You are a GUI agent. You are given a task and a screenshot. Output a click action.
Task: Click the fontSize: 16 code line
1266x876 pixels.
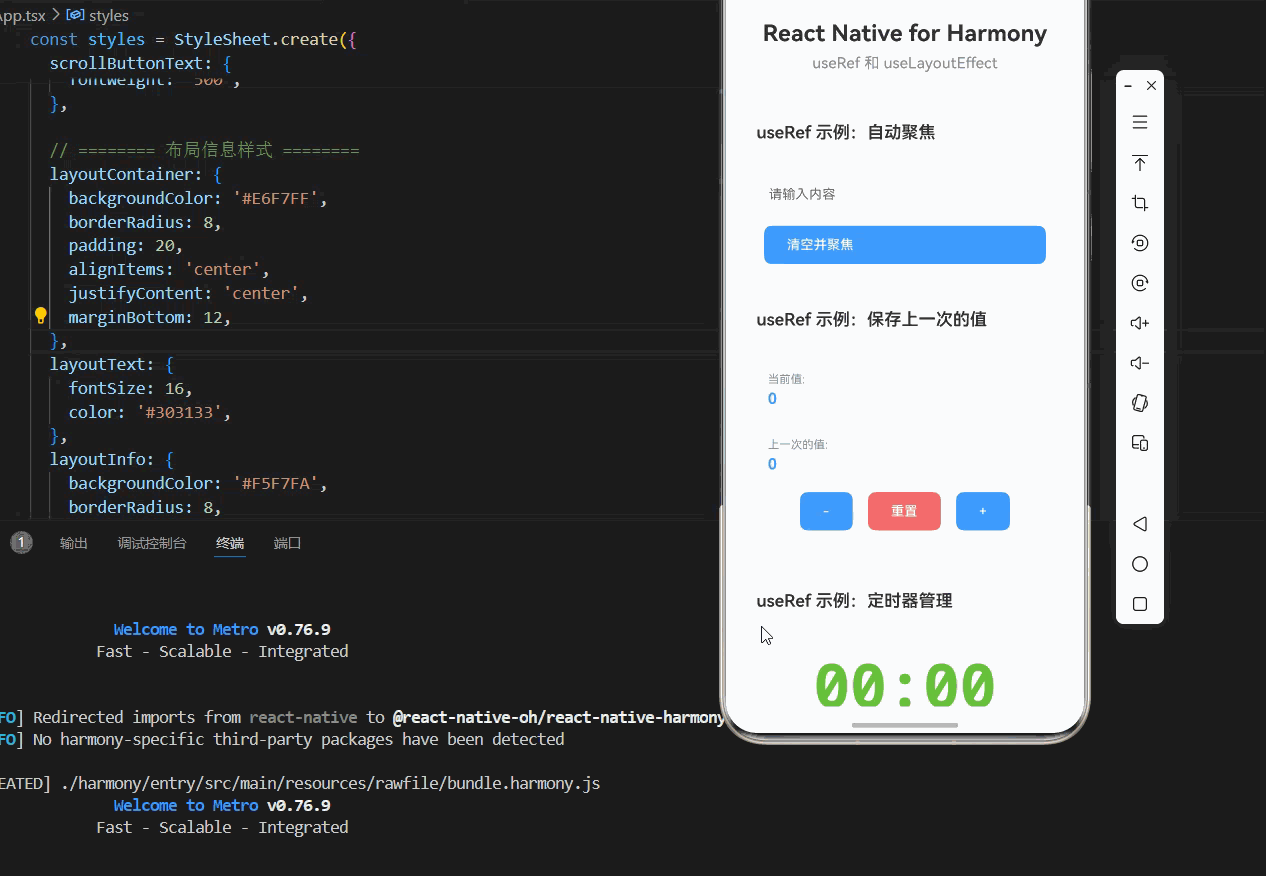131,388
